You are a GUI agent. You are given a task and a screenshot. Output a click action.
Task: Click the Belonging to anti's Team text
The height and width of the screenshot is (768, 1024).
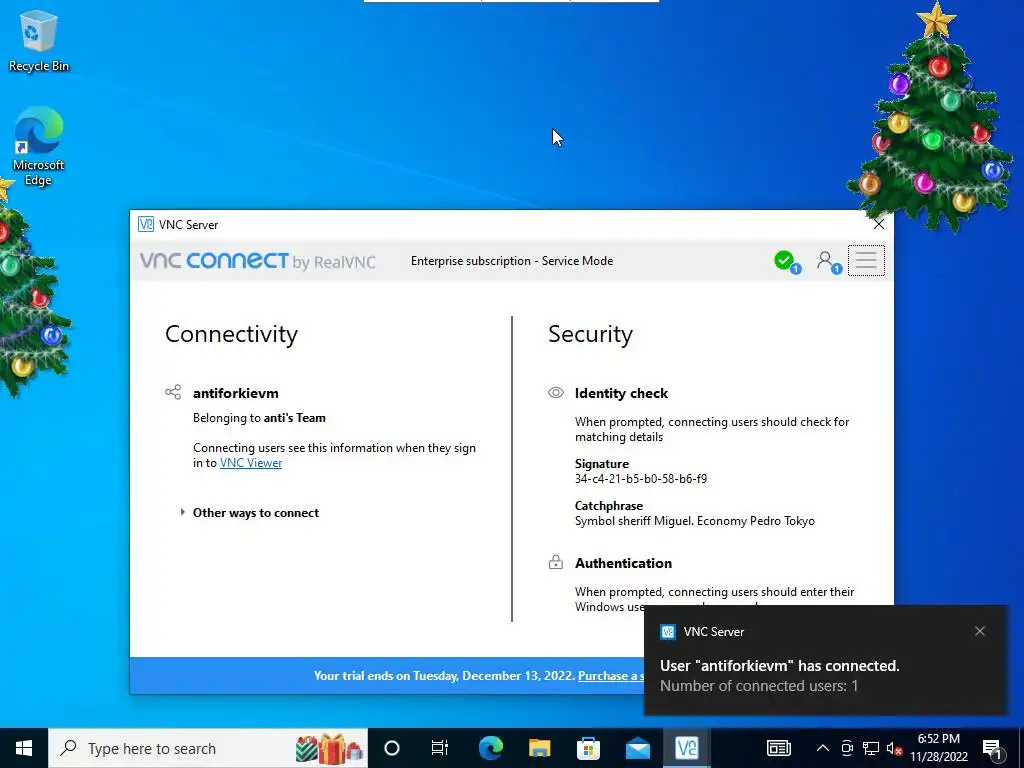(259, 418)
